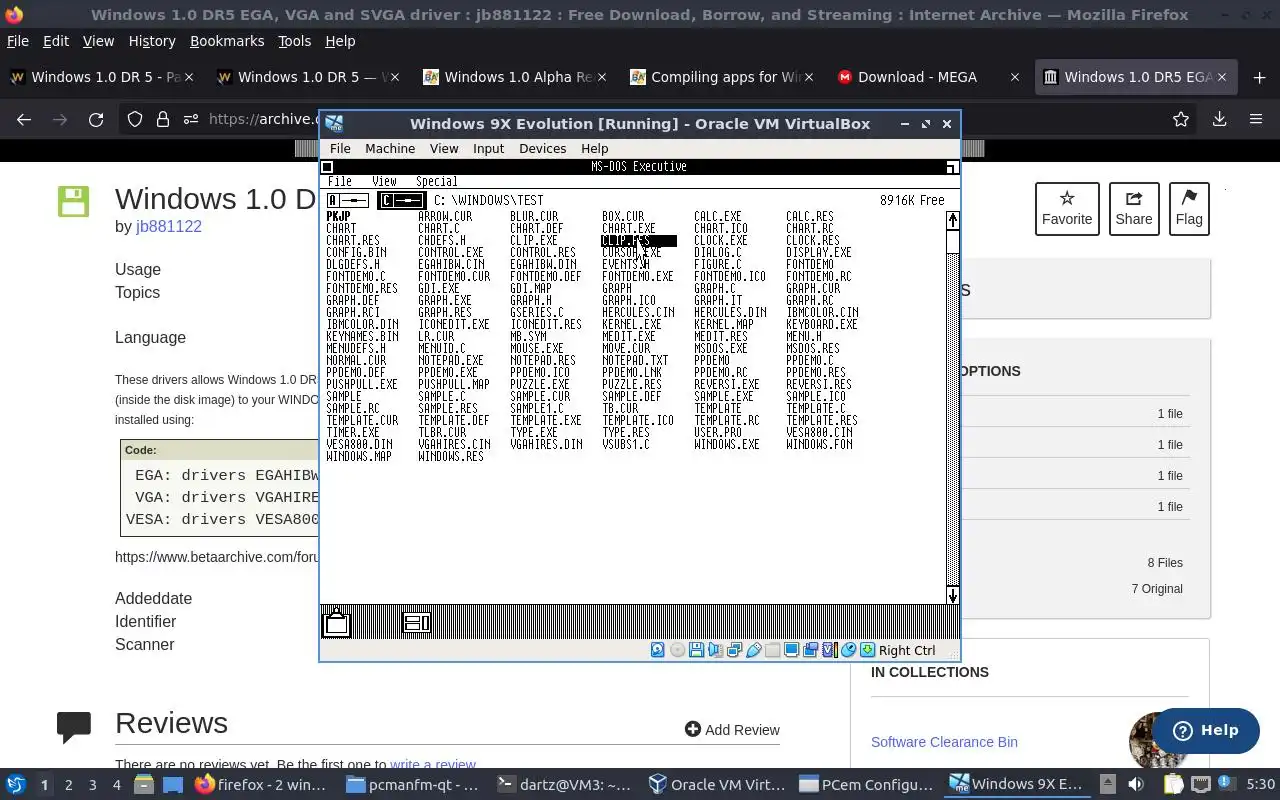
Task: Select file CLOCK.EXE in the listing
Action: (721, 240)
